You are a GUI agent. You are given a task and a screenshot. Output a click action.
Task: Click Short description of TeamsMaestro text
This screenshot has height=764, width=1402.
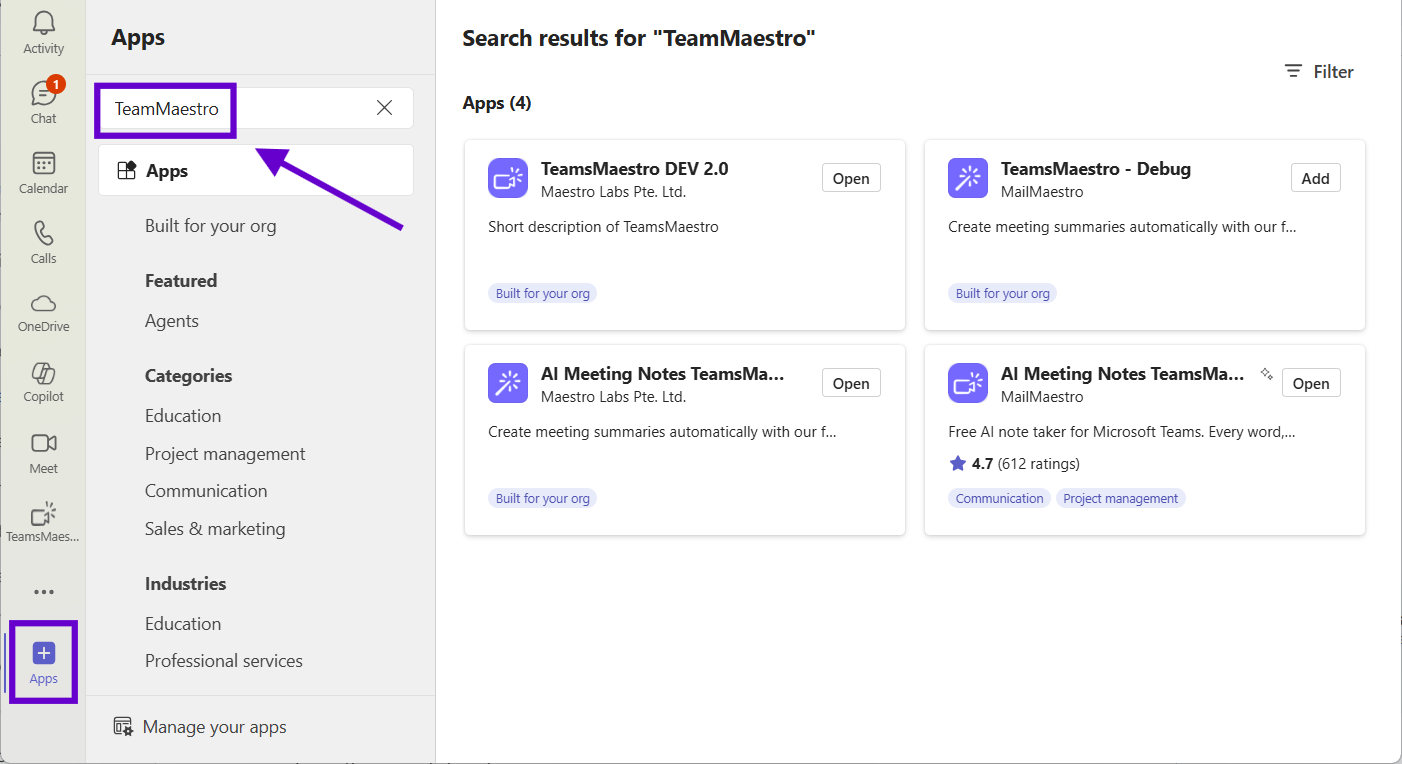point(603,227)
